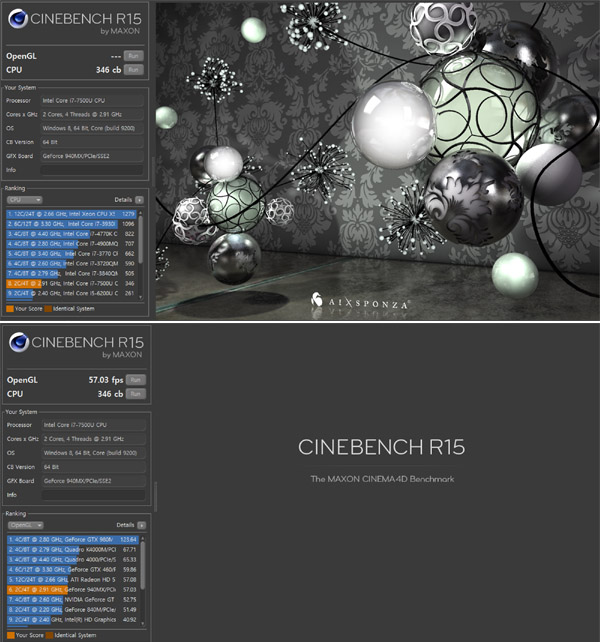Click the empty Info field above the OpenGL ranking
Screen dimensions: 600x642
(x=93, y=495)
